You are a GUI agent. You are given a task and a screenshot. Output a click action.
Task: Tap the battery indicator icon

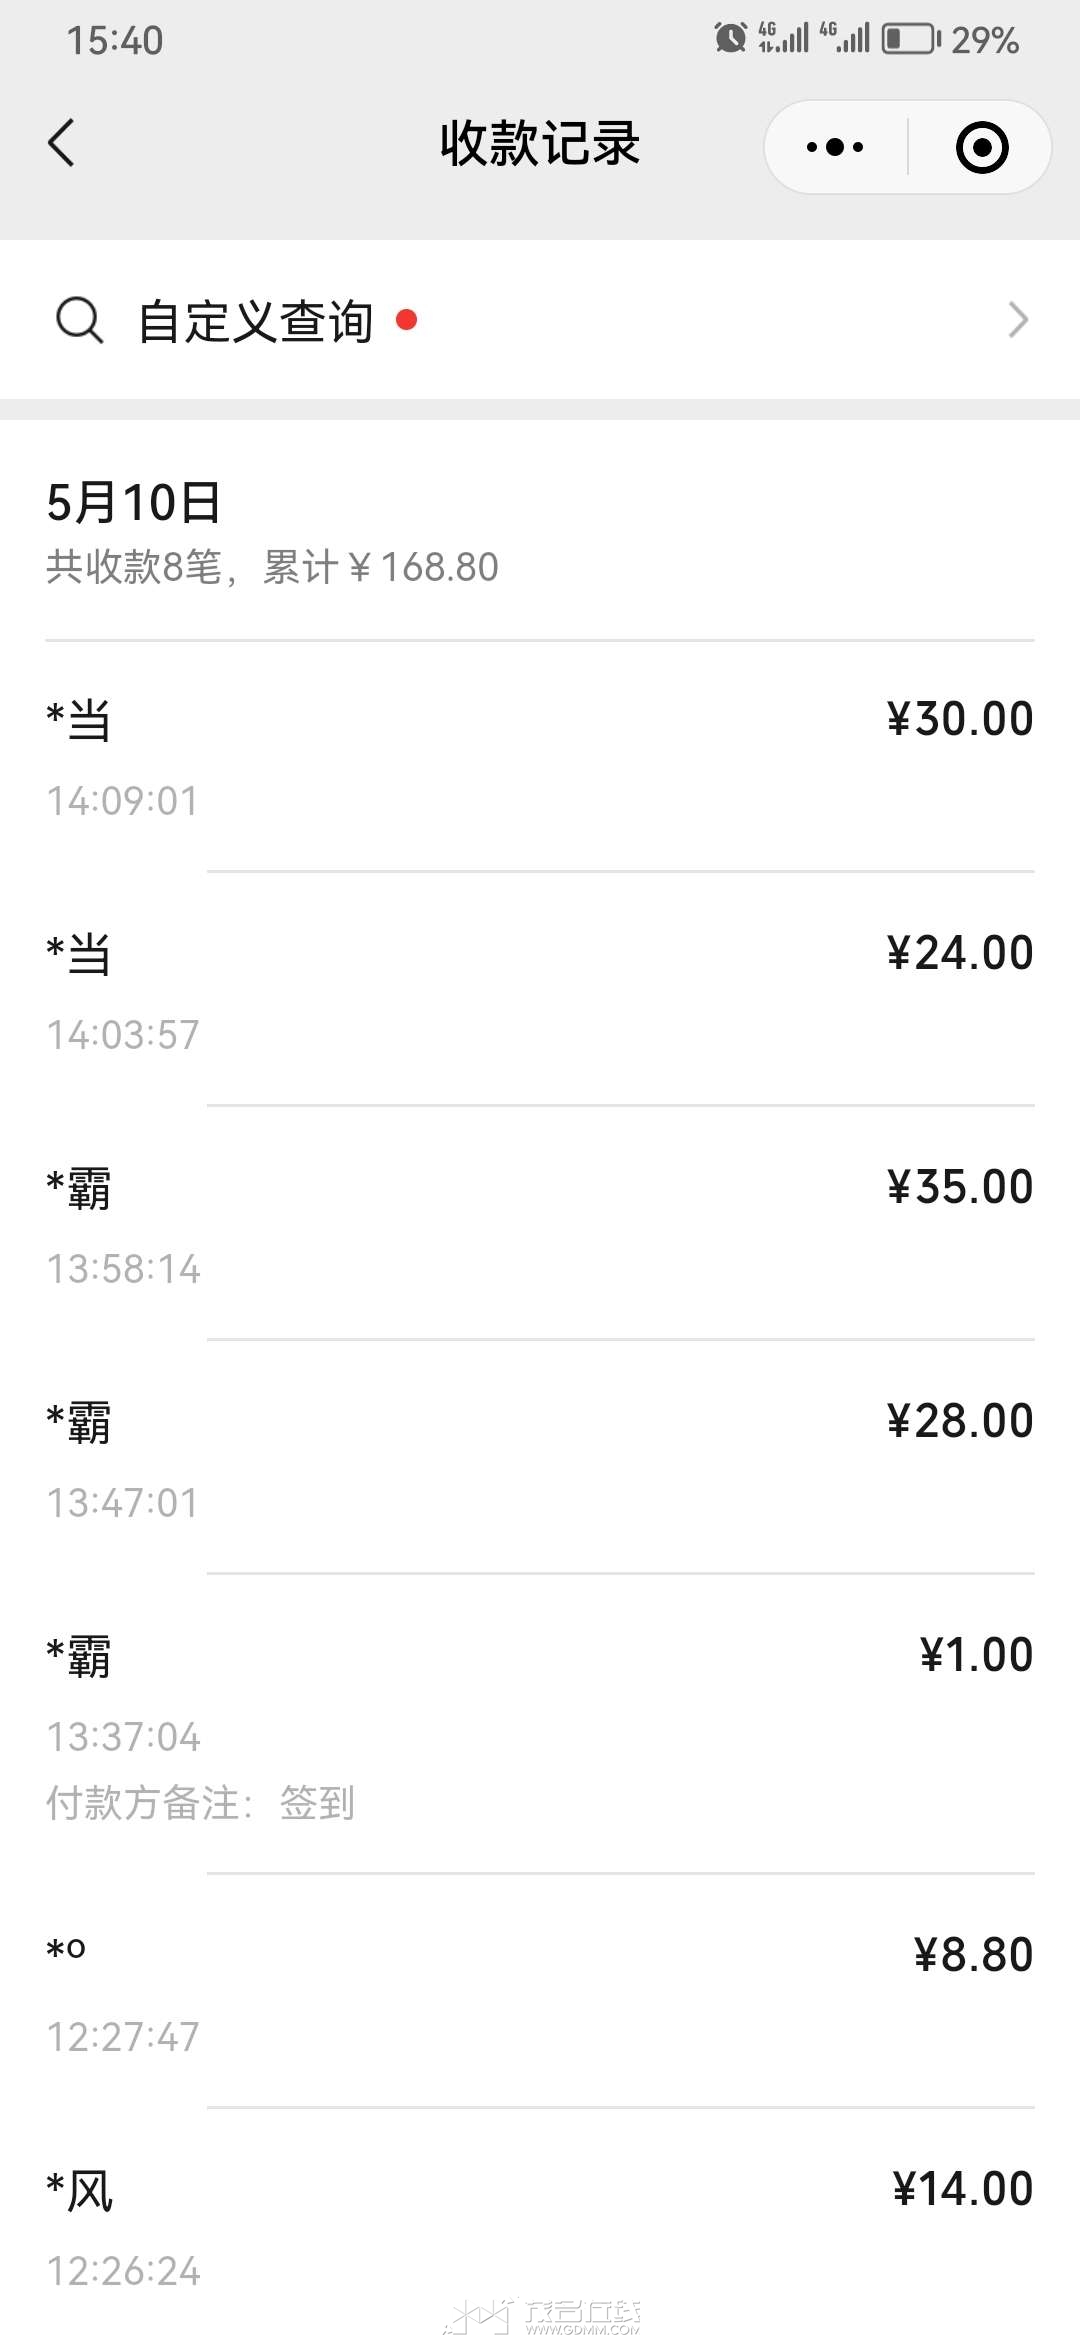point(910,39)
